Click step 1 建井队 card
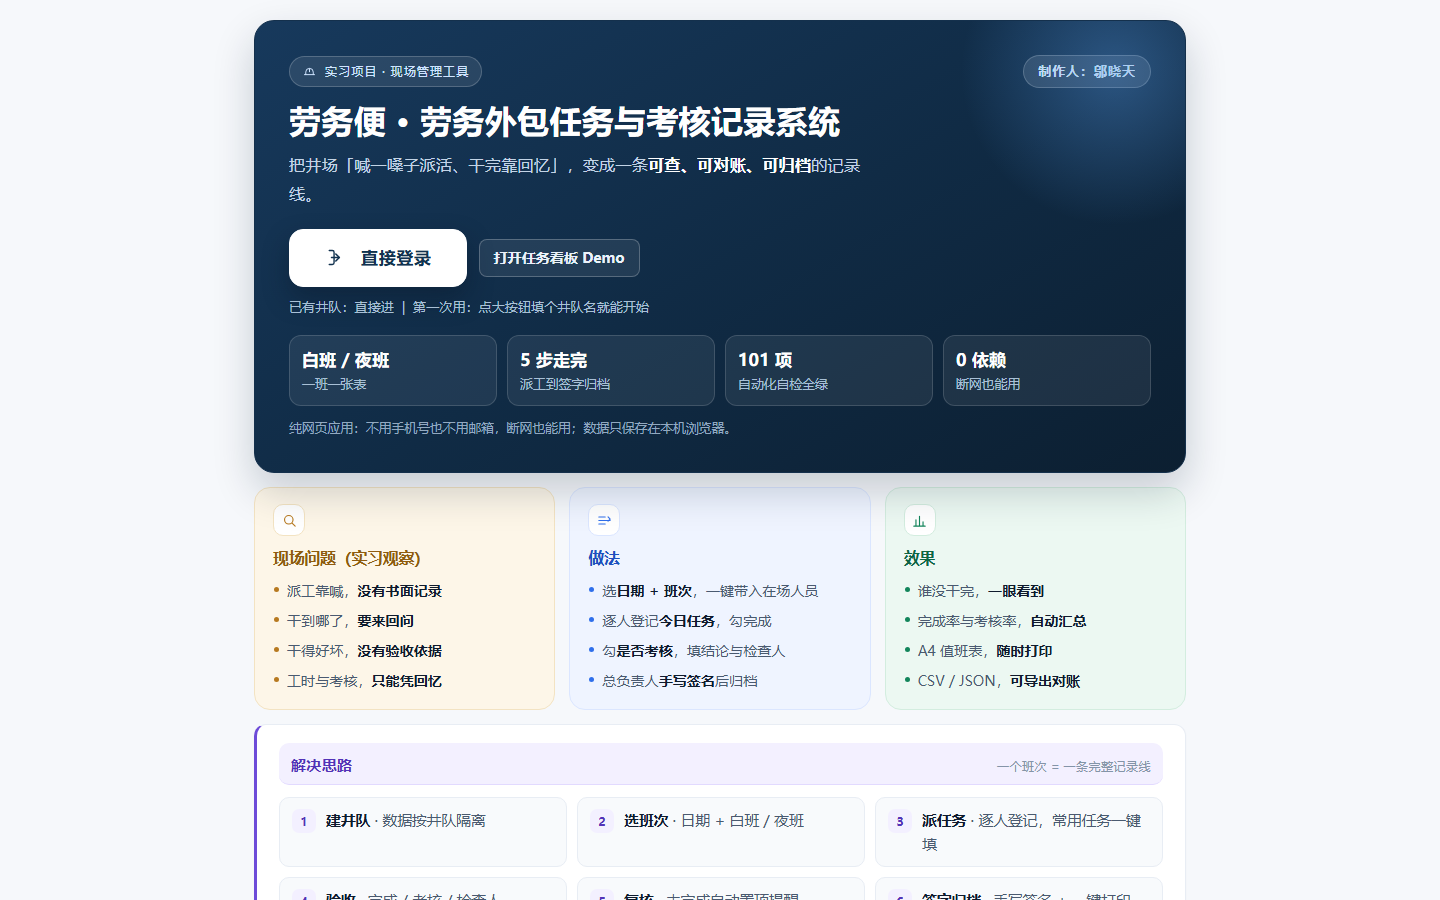This screenshot has width=1440, height=900. click(x=423, y=832)
